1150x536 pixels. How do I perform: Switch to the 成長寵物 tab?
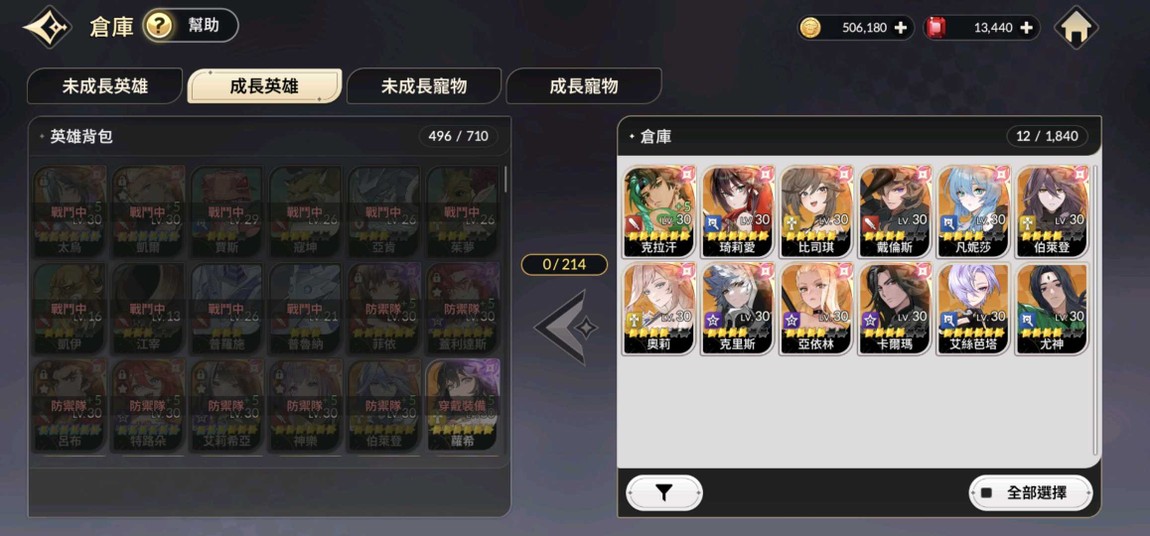tap(584, 86)
